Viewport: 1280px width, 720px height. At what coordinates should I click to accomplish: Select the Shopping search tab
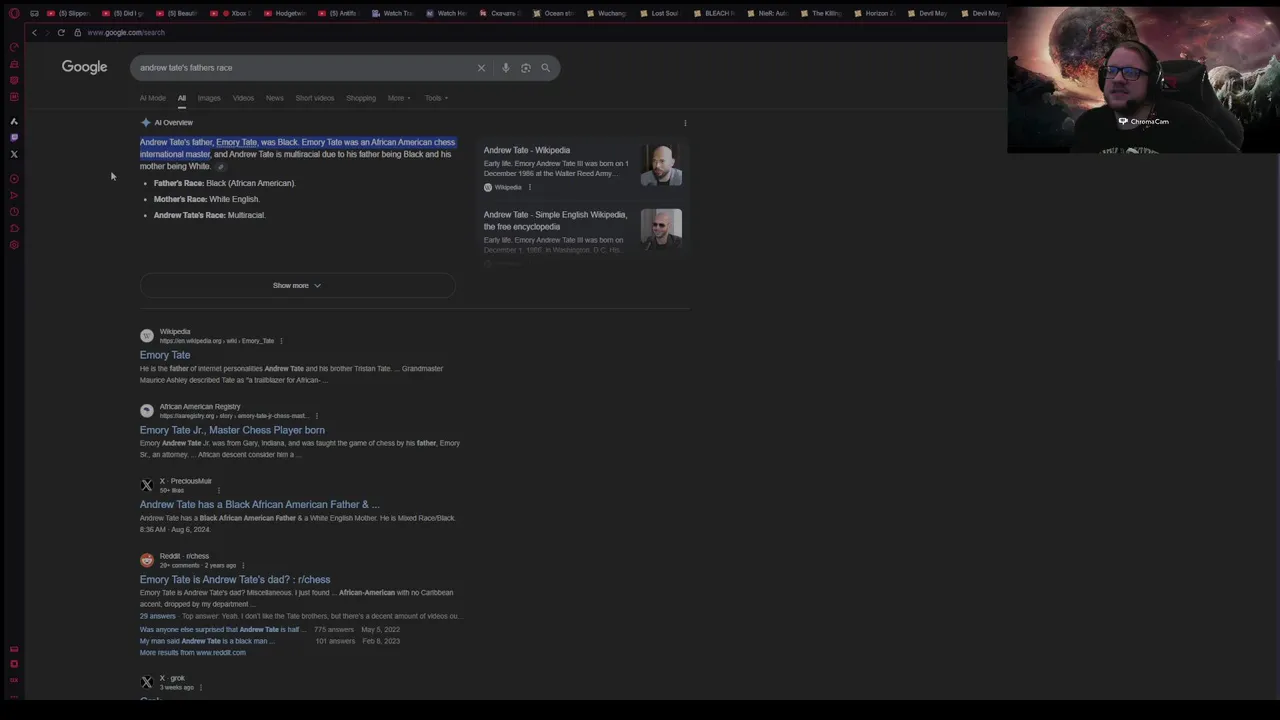tap(361, 98)
